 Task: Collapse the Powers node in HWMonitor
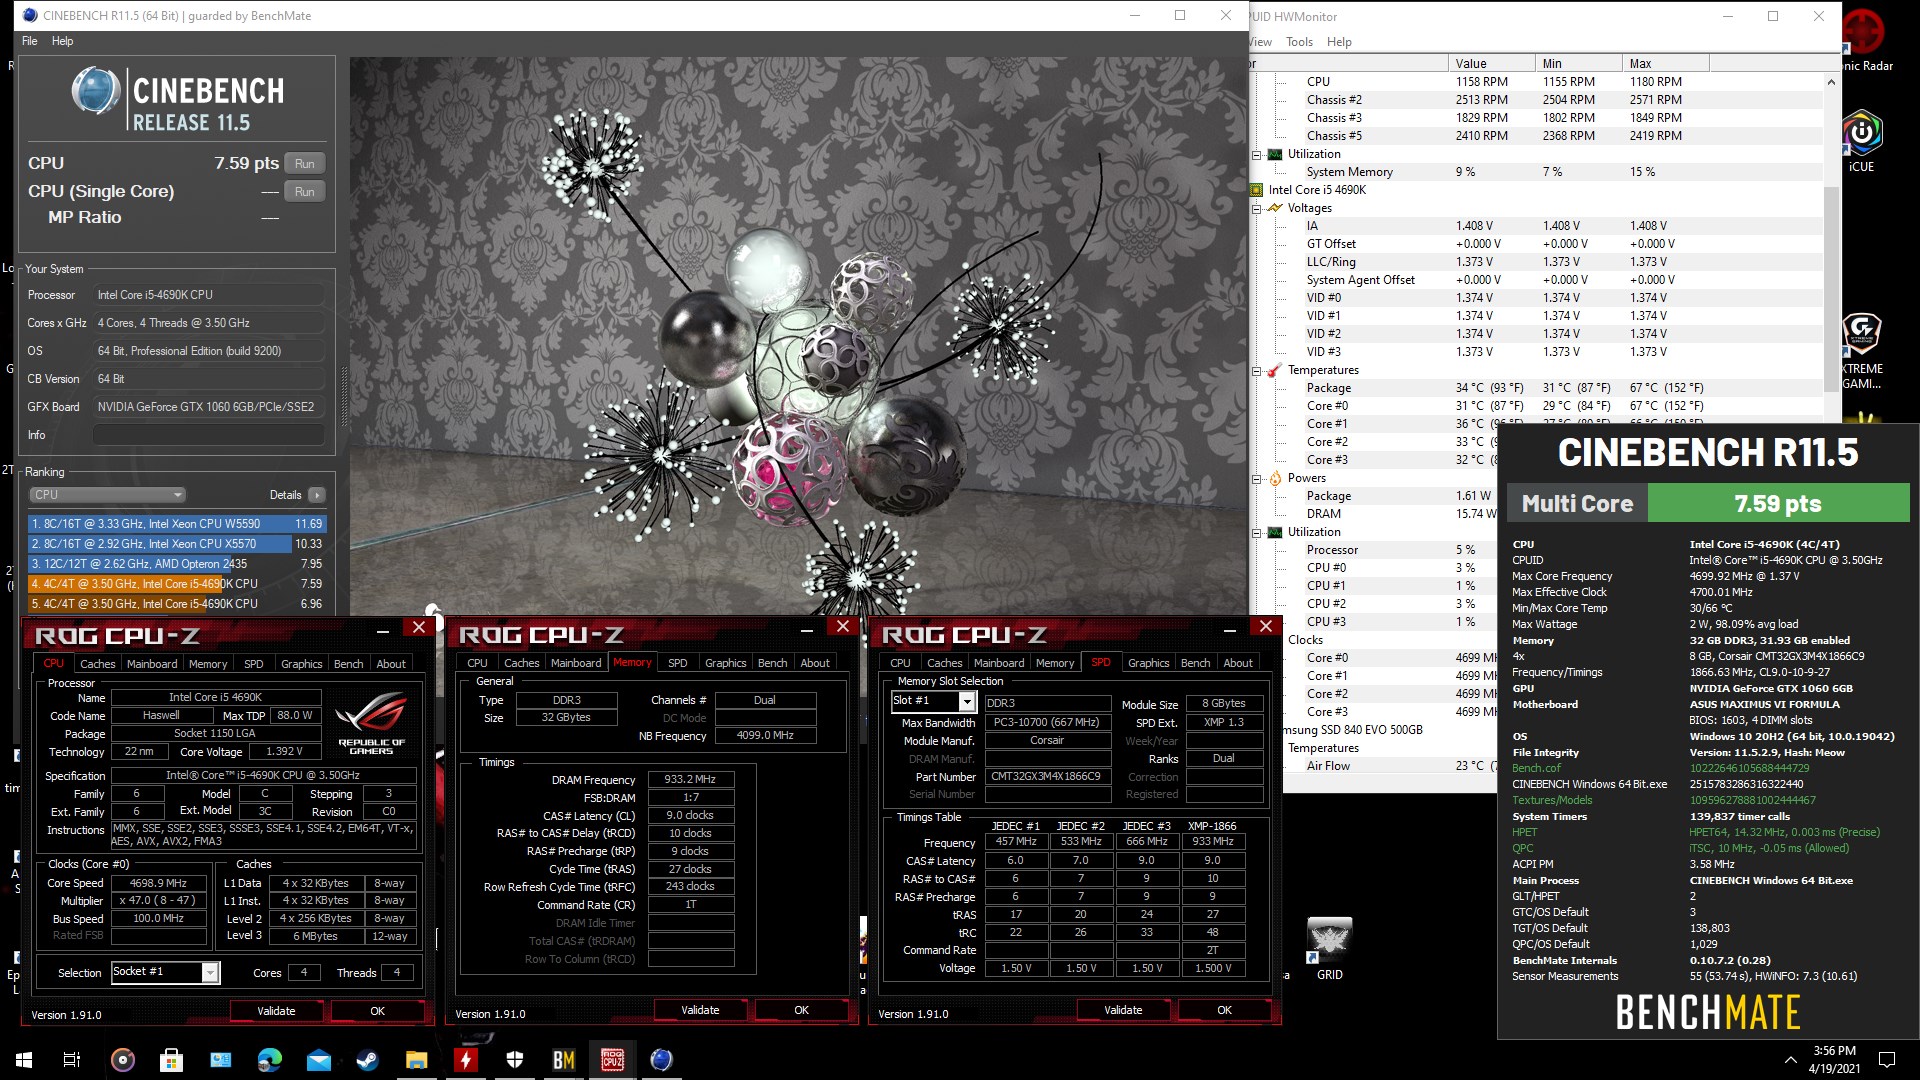[1257, 478]
